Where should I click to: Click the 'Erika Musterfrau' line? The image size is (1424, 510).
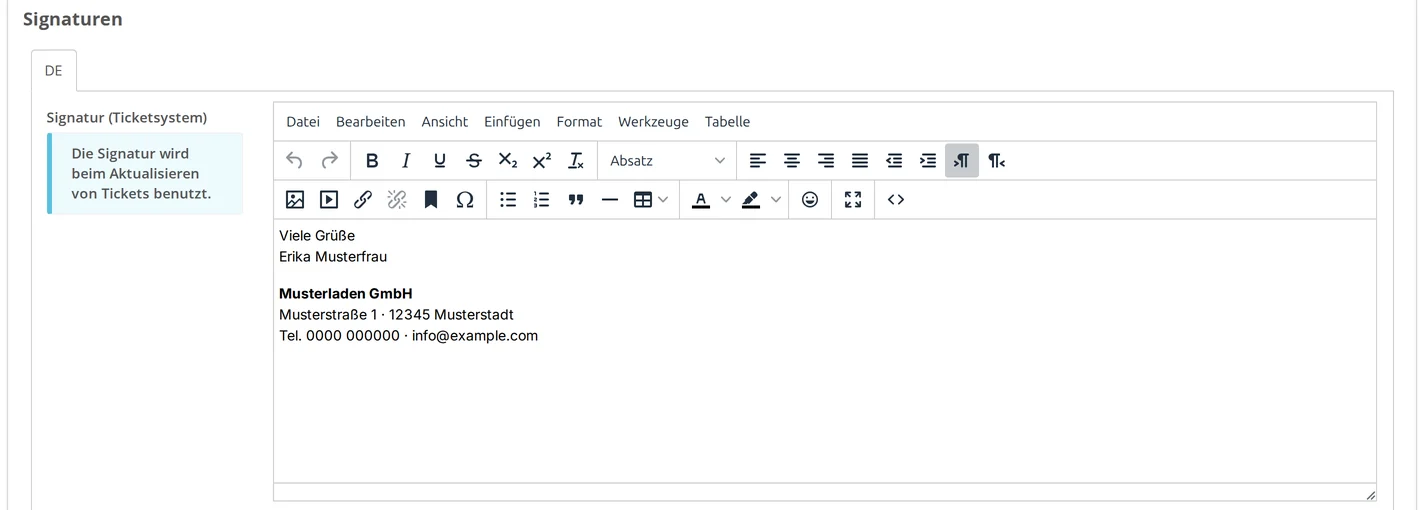[x=333, y=257]
